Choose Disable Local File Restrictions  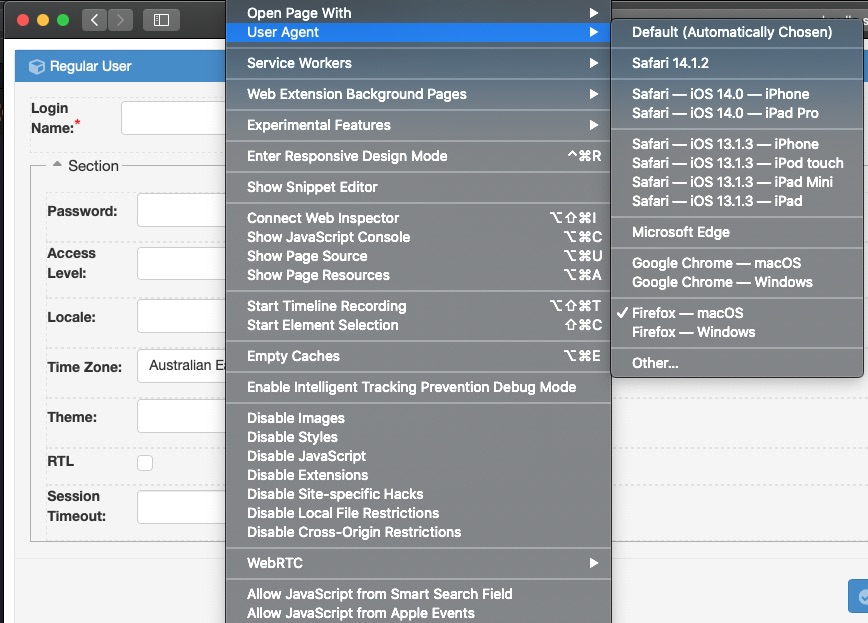click(x=418, y=513)
